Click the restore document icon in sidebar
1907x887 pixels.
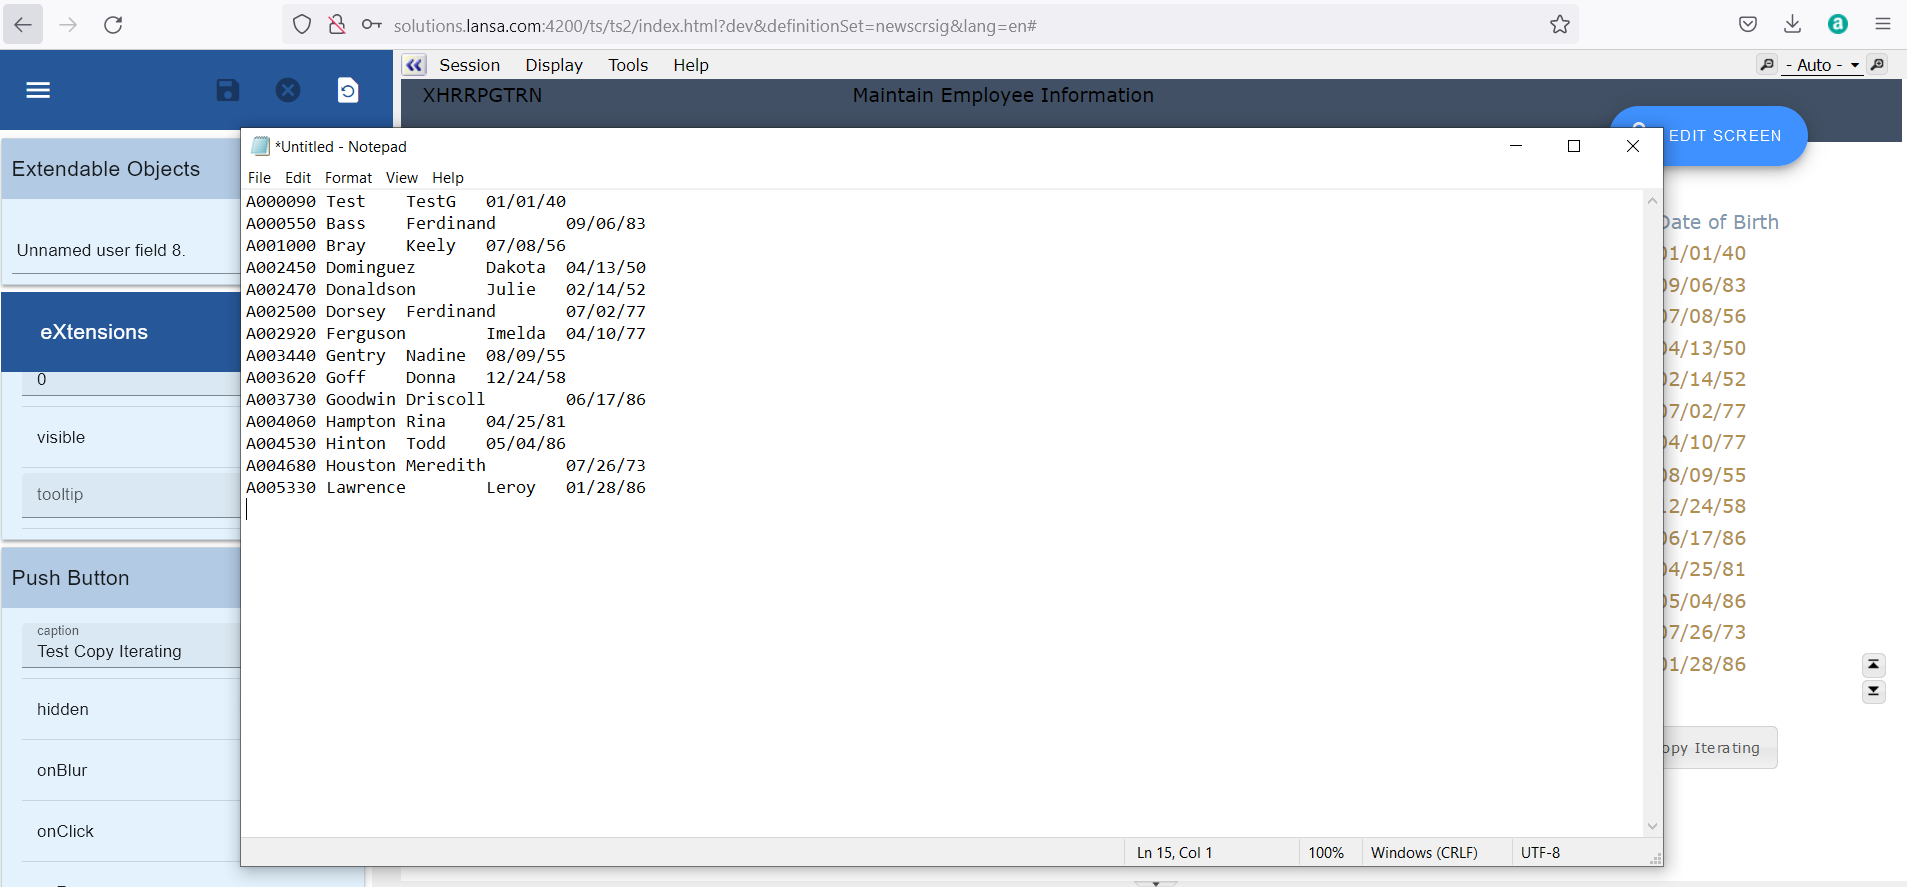click(348, 90)
